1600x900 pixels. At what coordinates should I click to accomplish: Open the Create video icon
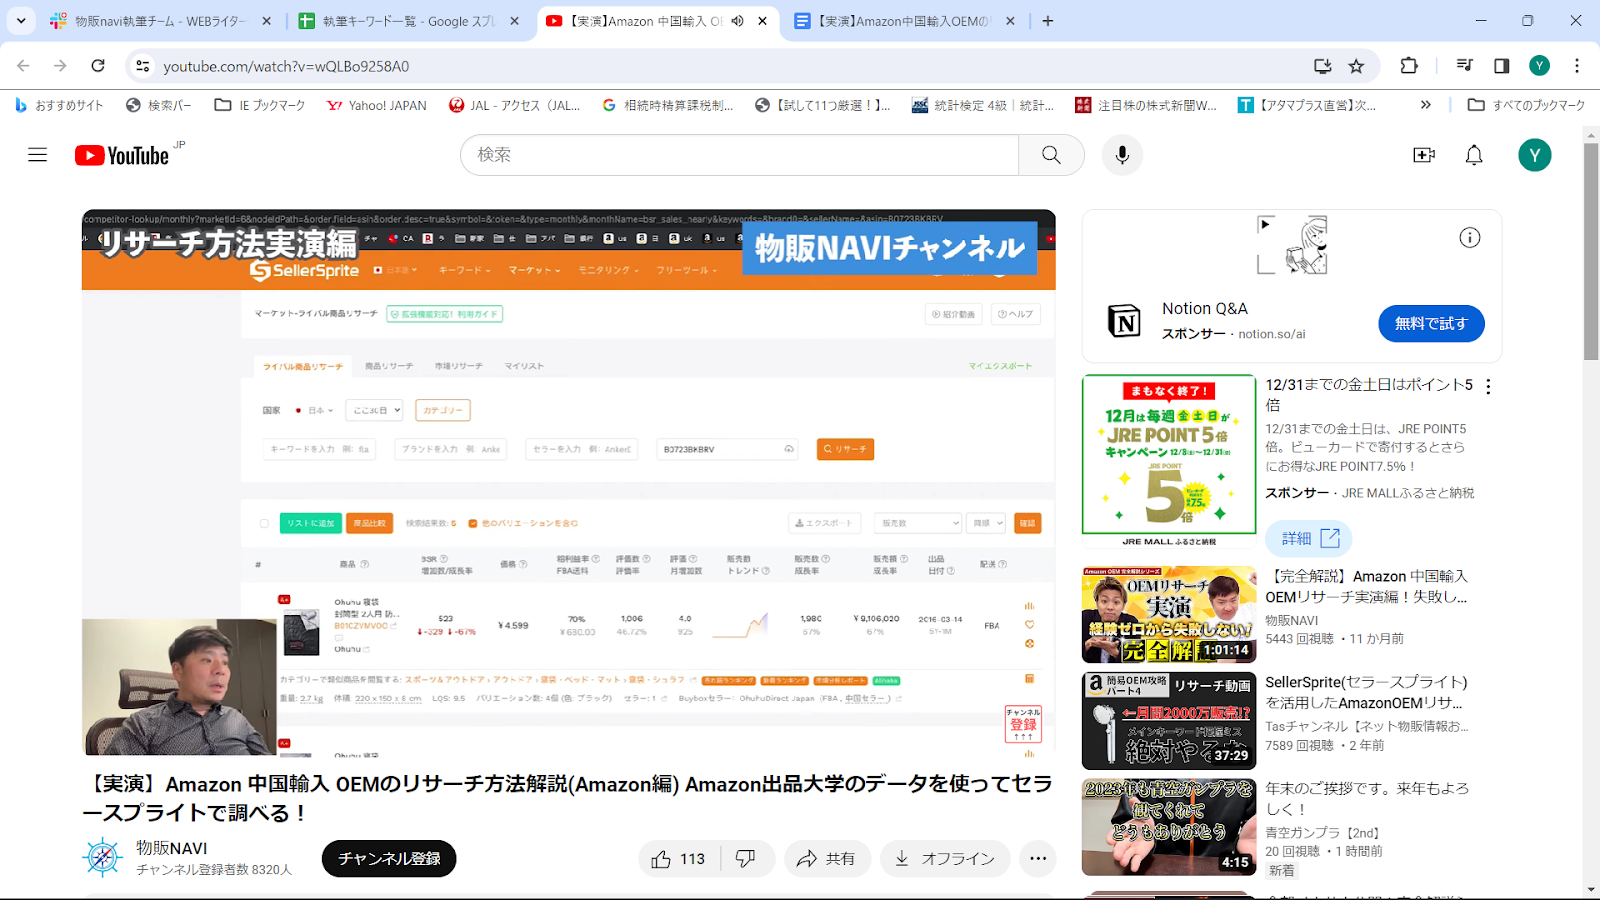tap(1424, 155)
